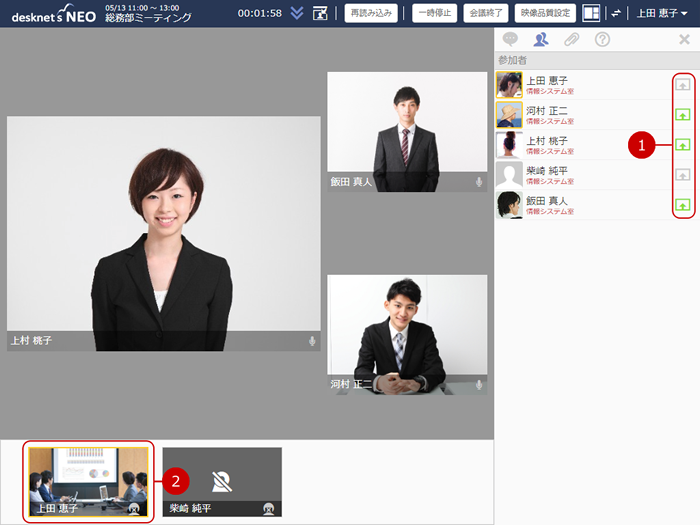Image resolution: width=700 pixels, height=525 pixels.
Task: Open 映像品質設定 video quality settings
Action: coord(545,13)
